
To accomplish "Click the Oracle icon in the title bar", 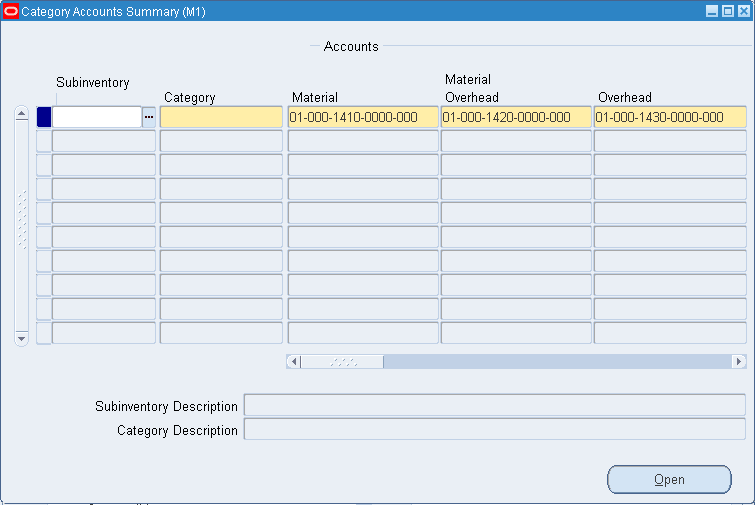I will (11, 11).
